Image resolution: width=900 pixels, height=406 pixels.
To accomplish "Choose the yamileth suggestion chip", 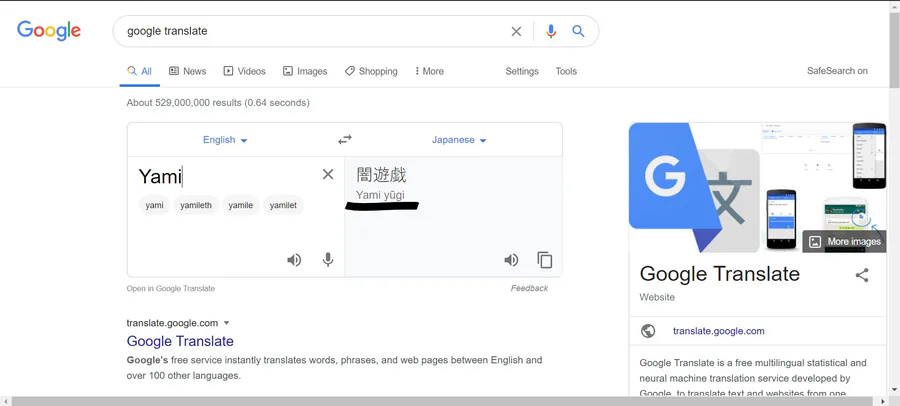I will tap(196, 205).
